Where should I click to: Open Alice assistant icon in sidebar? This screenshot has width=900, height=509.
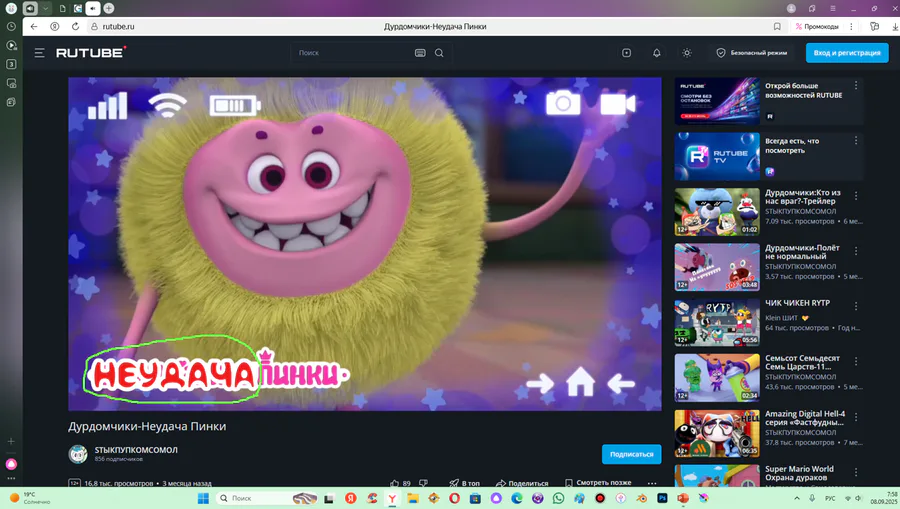tap(11, 464)
